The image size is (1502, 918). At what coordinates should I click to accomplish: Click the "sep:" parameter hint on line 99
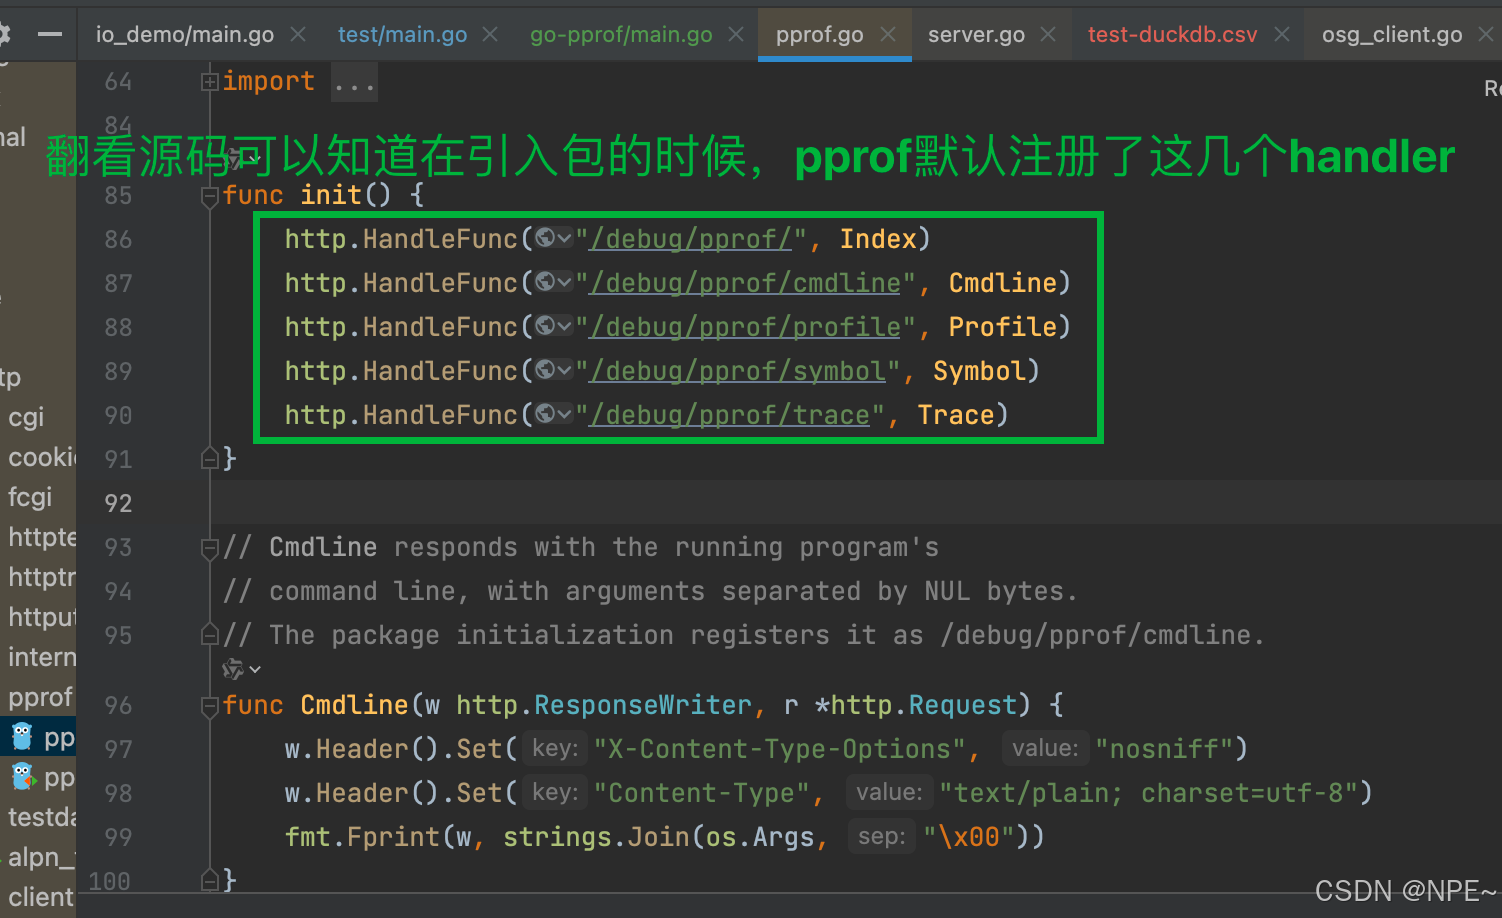(x=881, y=836)
